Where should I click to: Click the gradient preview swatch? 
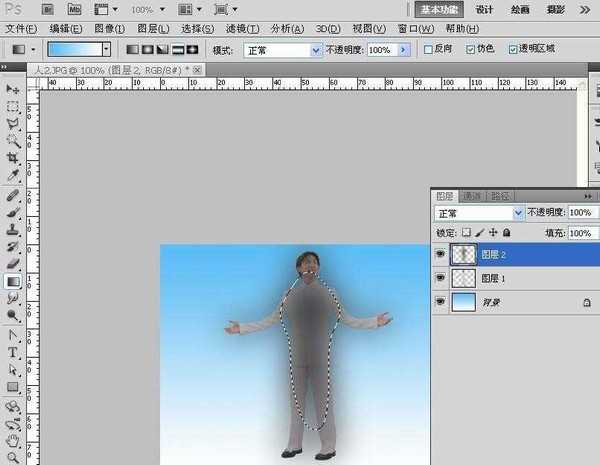pyautogui.click(x=73, y=49)
